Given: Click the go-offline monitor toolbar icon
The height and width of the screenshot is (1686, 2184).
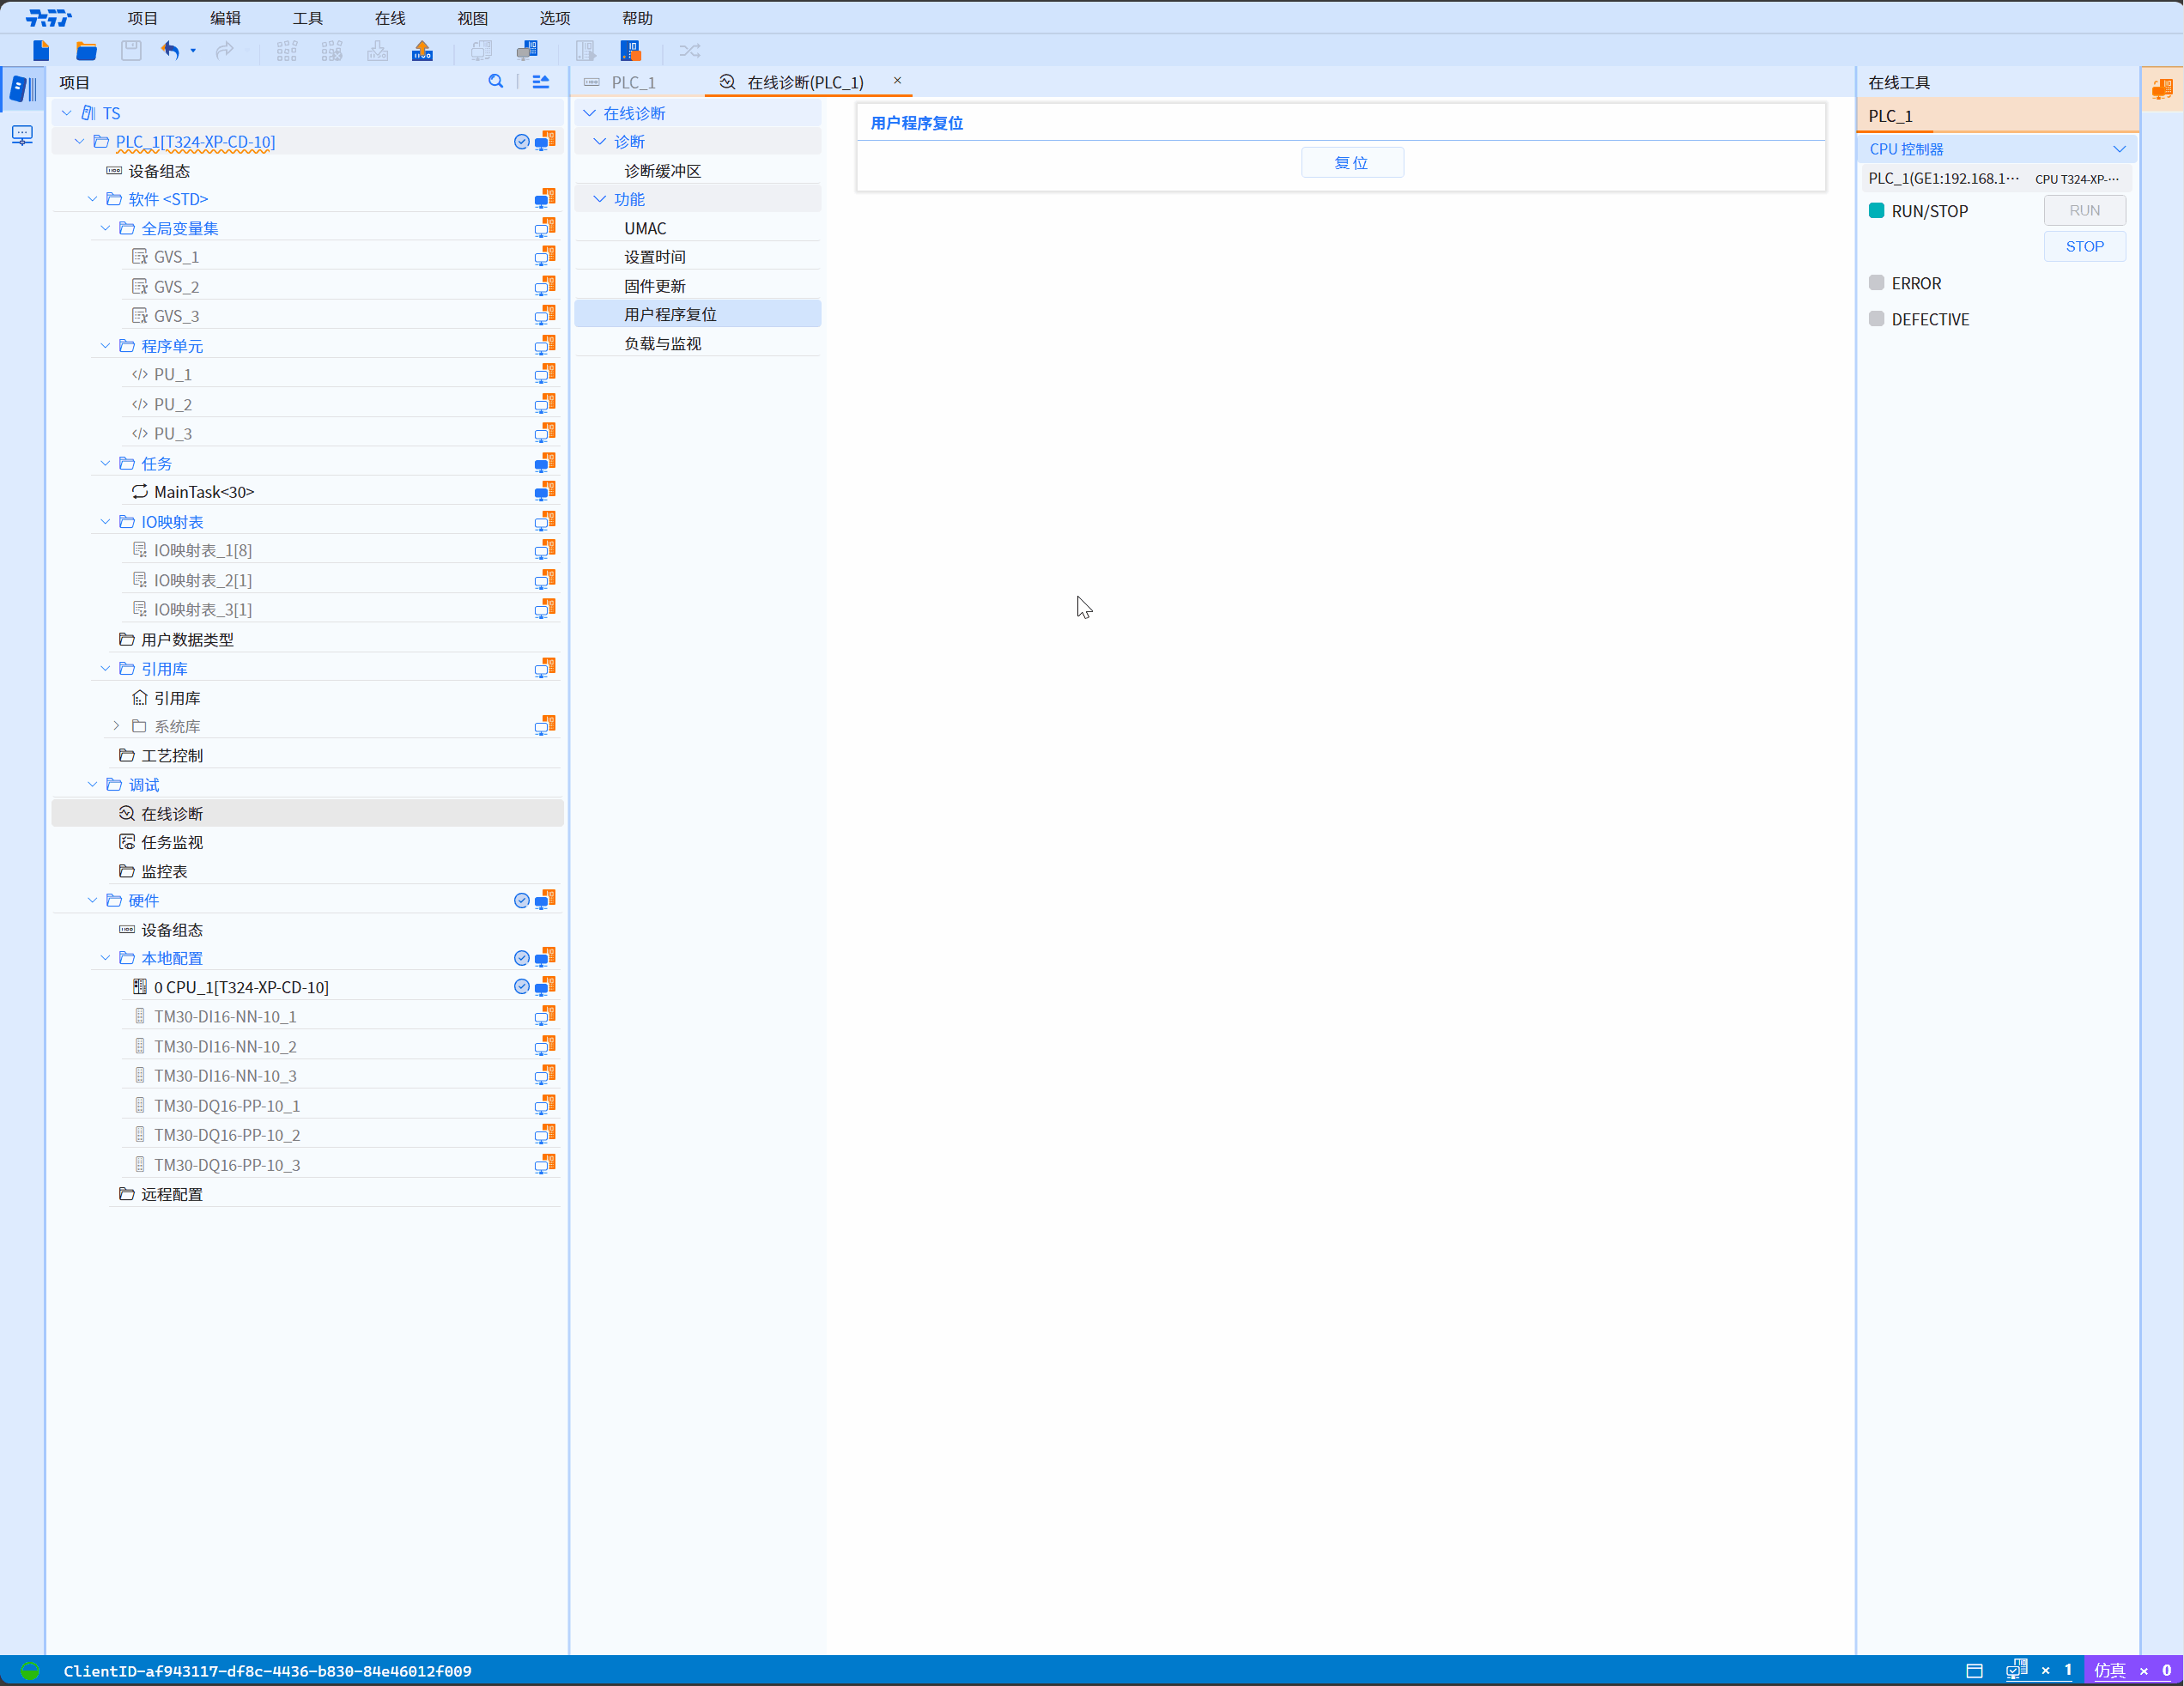Looking at the screenshot, I should pyautogui.click(x=527, y=50).
